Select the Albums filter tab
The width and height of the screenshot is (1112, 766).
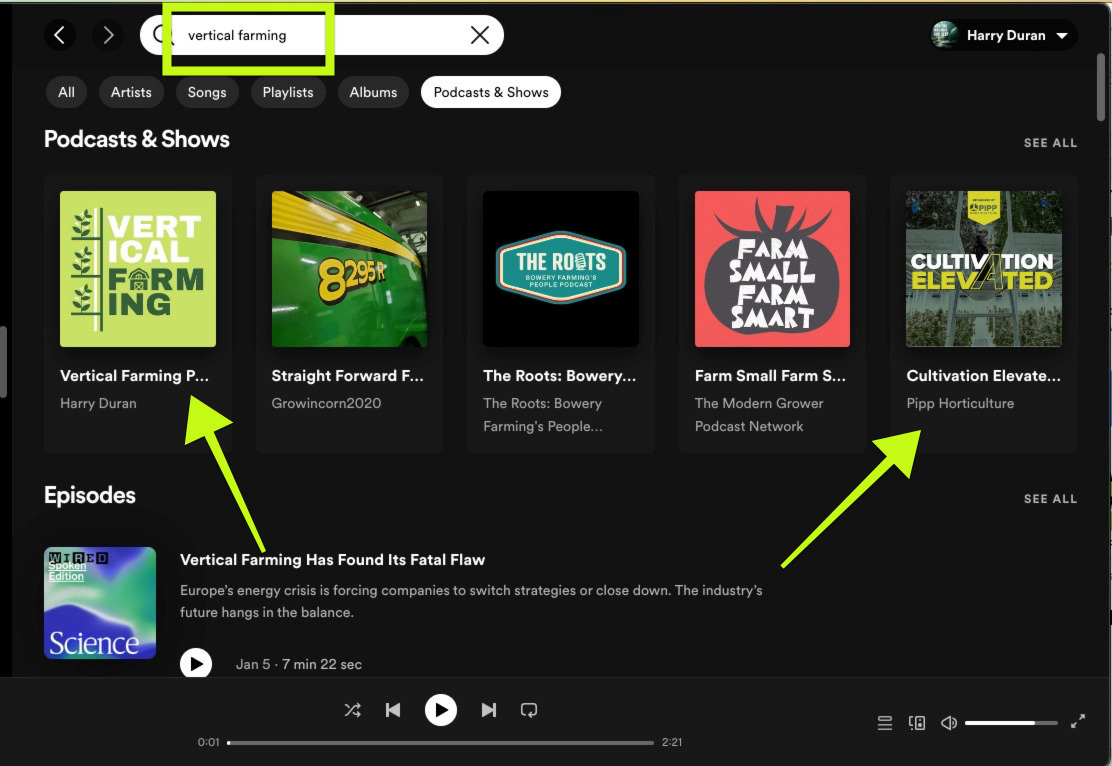(x=373, y=92)
